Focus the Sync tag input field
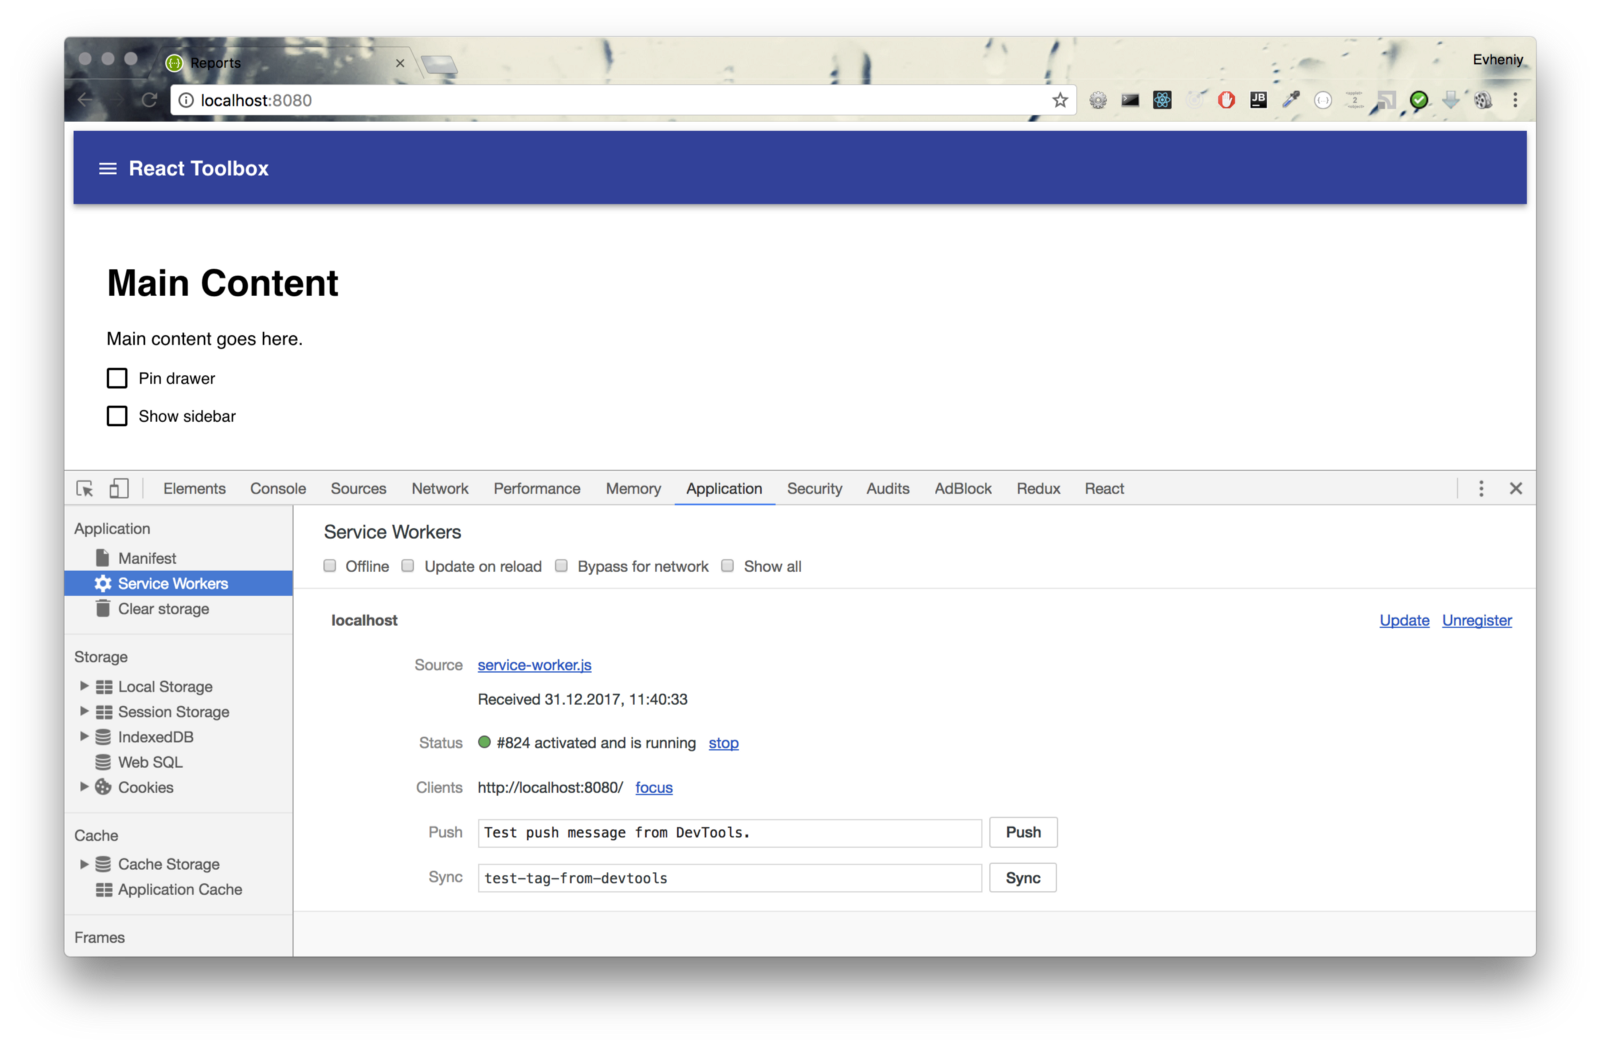The width and height of the screenshot is (1600, 1048). coord(730,878)
